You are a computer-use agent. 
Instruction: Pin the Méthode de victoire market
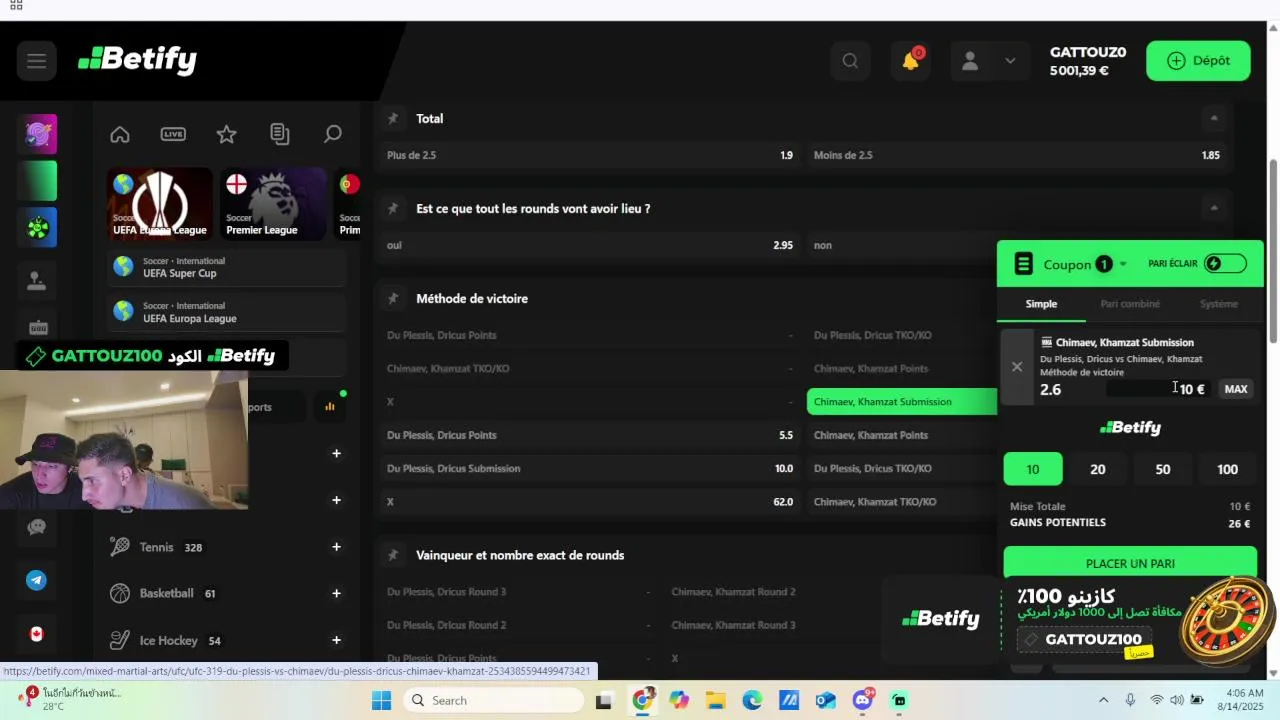(393, 298)
